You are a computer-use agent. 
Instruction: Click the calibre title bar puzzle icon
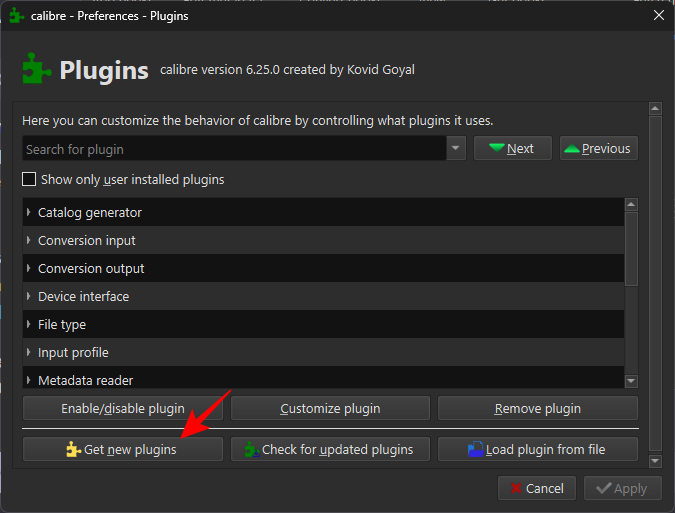pyautogui.click(x=16, y=16)
